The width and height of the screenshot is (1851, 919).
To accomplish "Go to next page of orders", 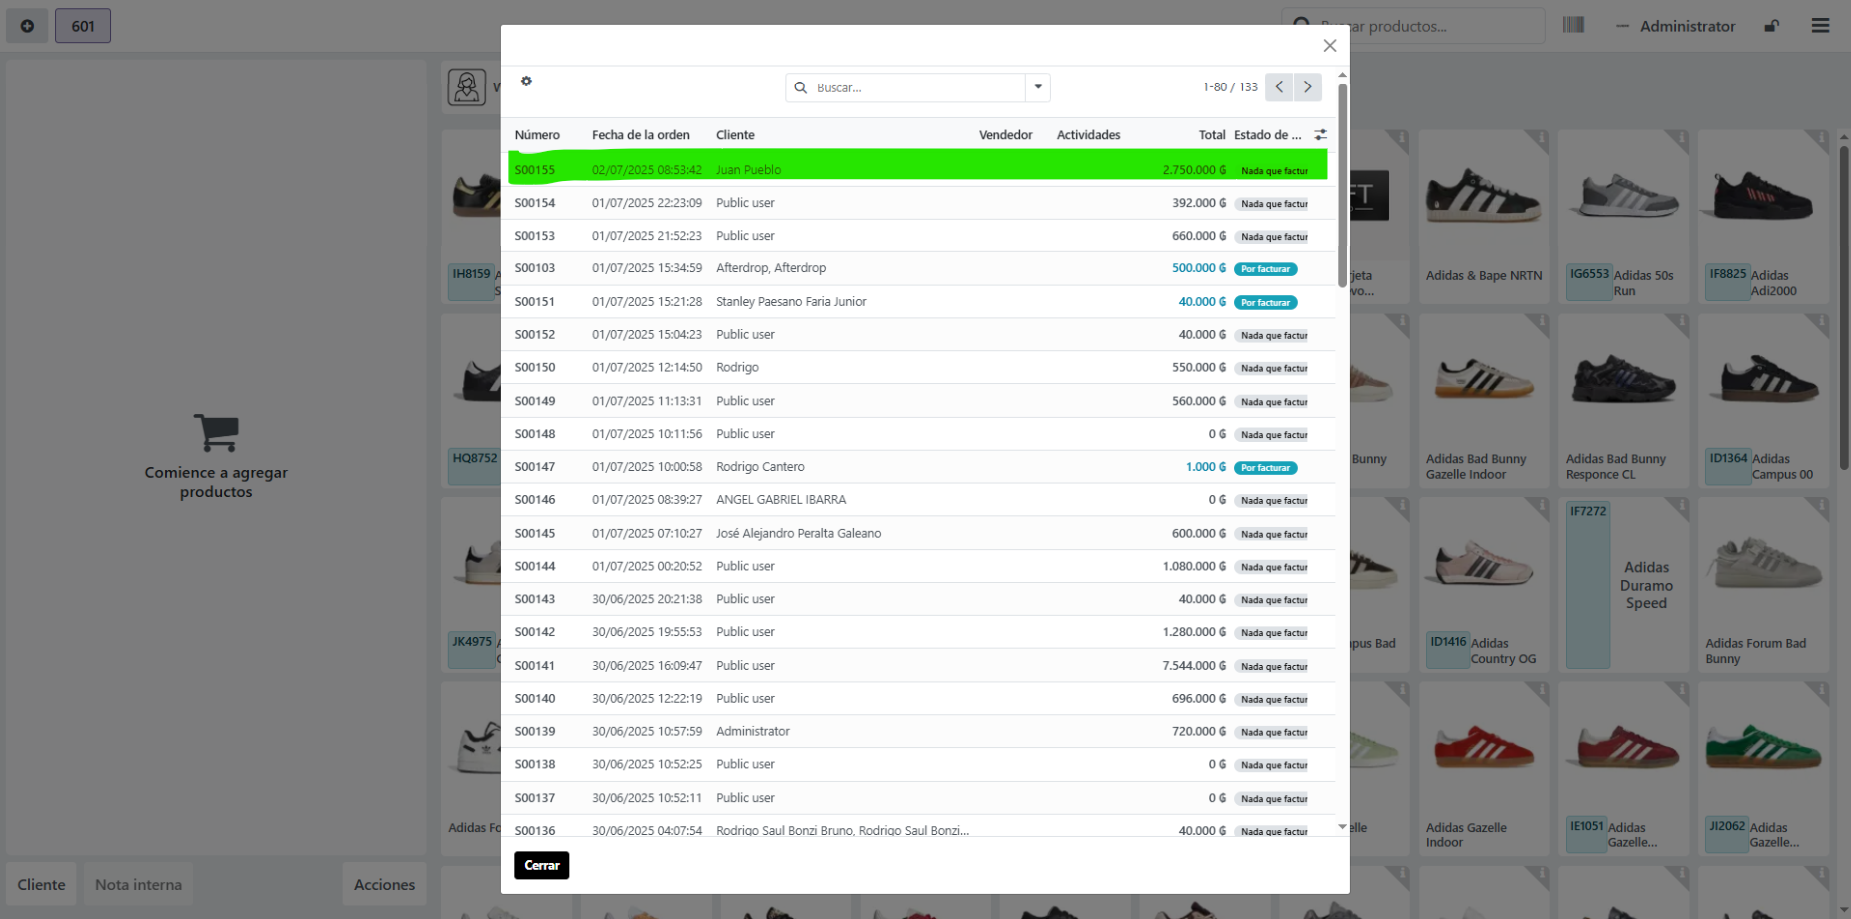I will (1307, 87).
